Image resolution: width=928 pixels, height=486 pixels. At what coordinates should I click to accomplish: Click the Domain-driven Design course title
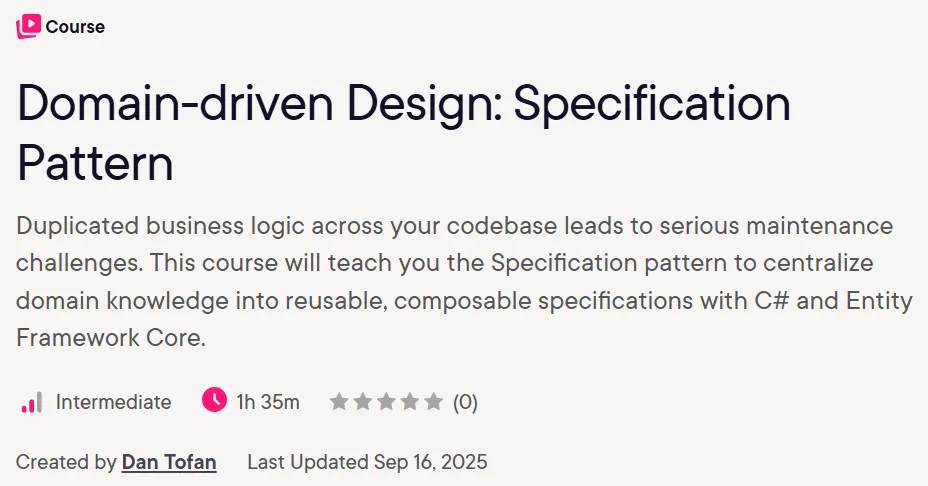tap(404, 133)
